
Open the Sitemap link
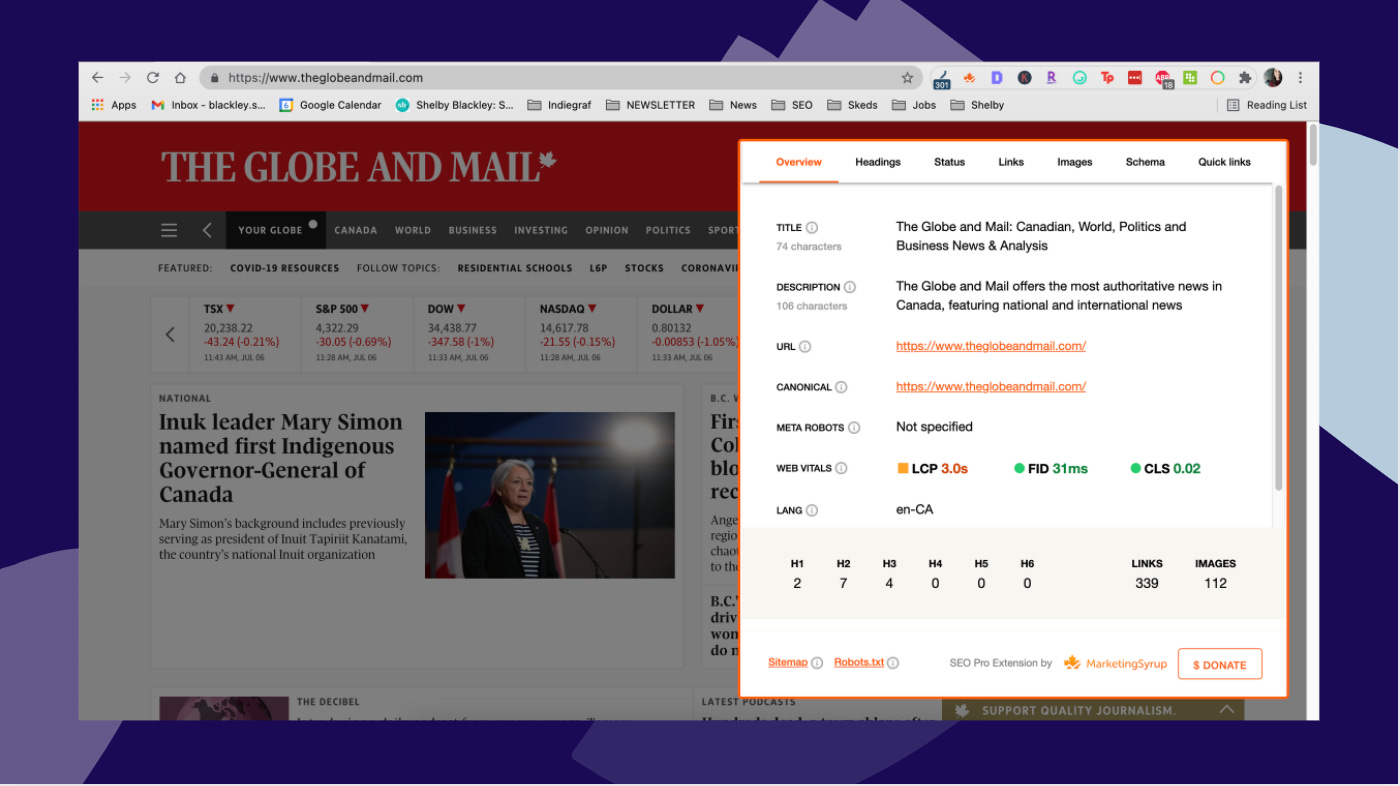pyautogui.click(x=787, y=662)
